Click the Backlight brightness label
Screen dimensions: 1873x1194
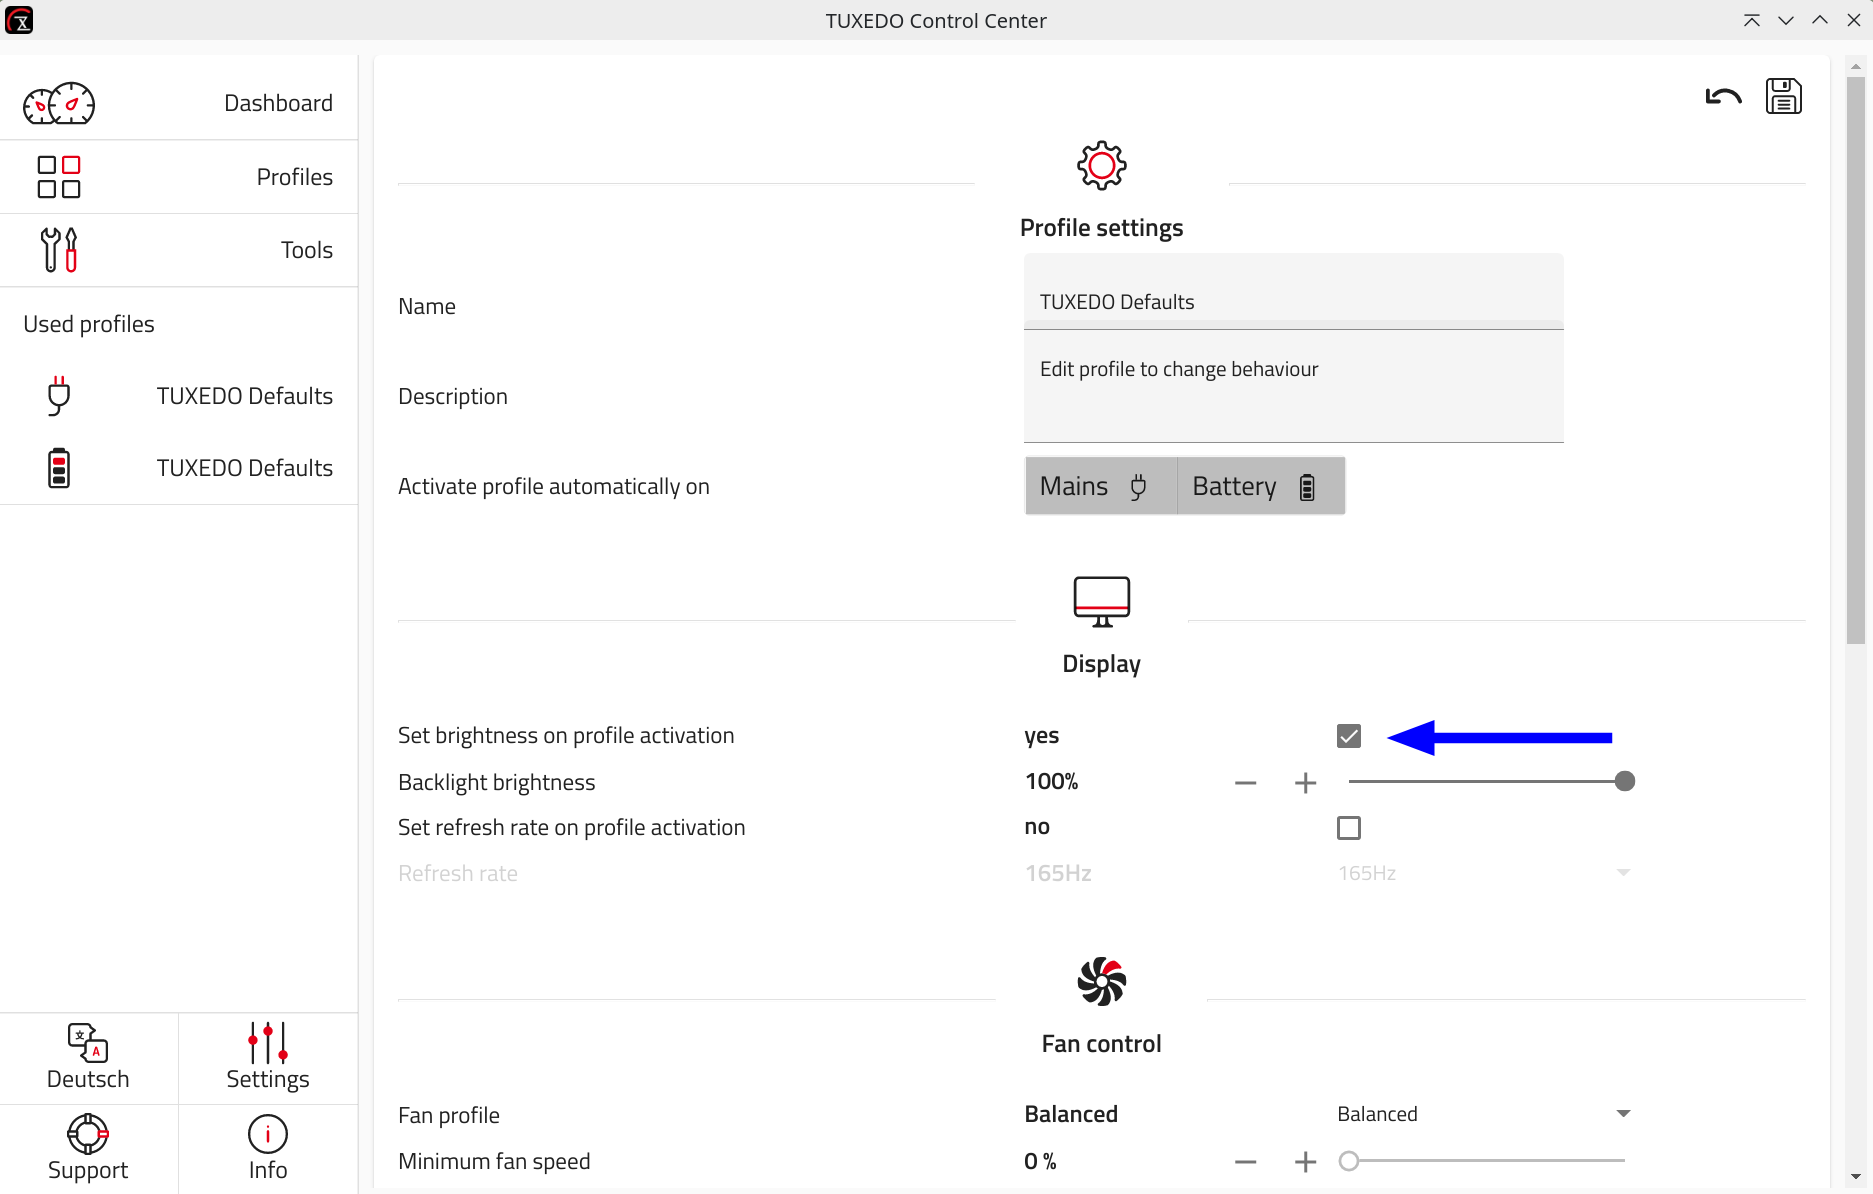(x=496, y=782)
